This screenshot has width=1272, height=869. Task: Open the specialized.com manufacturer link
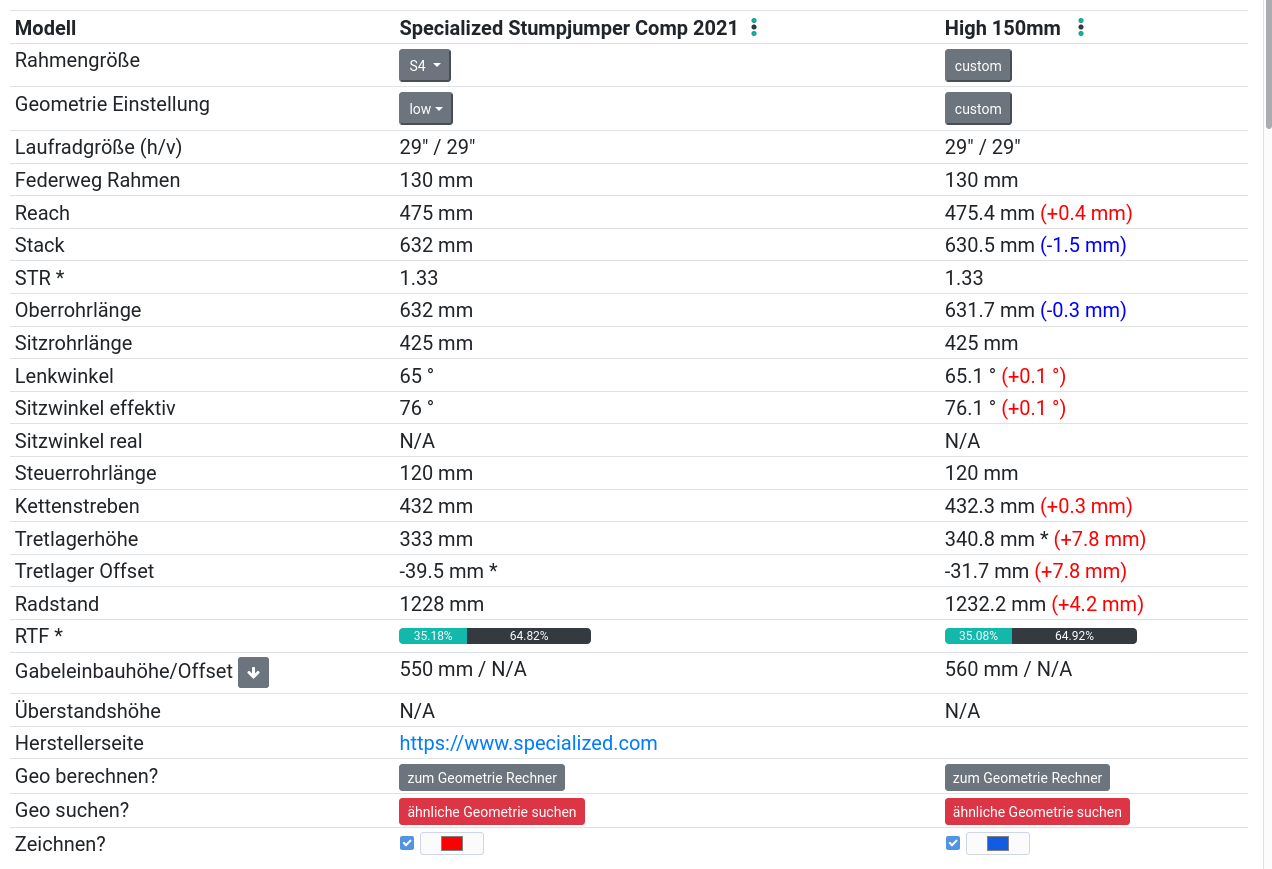pyautogui.click(x=528, y=743)
